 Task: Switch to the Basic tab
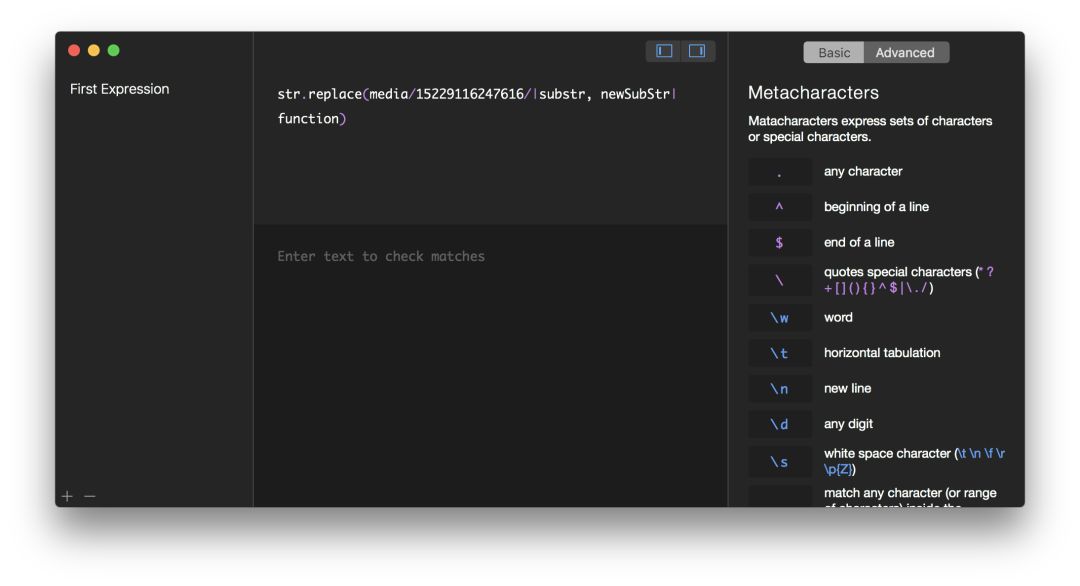coord(833,52)
